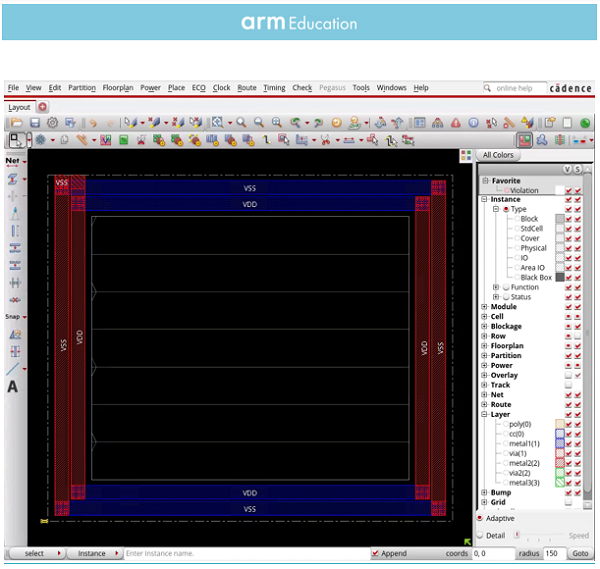Click the open folder icon in toolbar
Viewport: 600px width, 569px height.
pos(17,123)
